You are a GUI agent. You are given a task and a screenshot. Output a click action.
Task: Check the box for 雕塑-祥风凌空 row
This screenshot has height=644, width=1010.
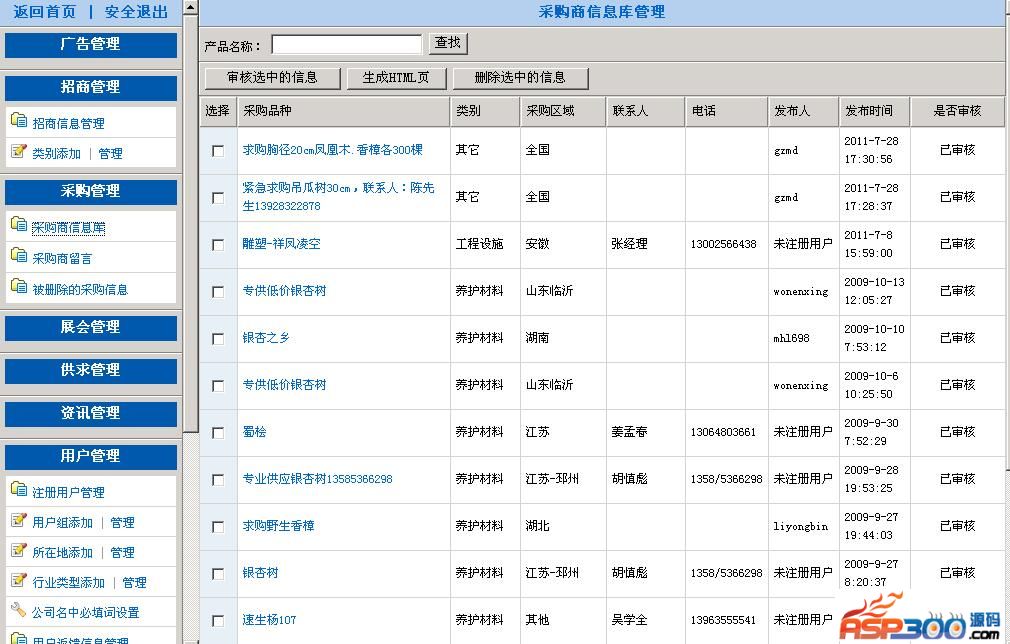[x=218, y=245]
